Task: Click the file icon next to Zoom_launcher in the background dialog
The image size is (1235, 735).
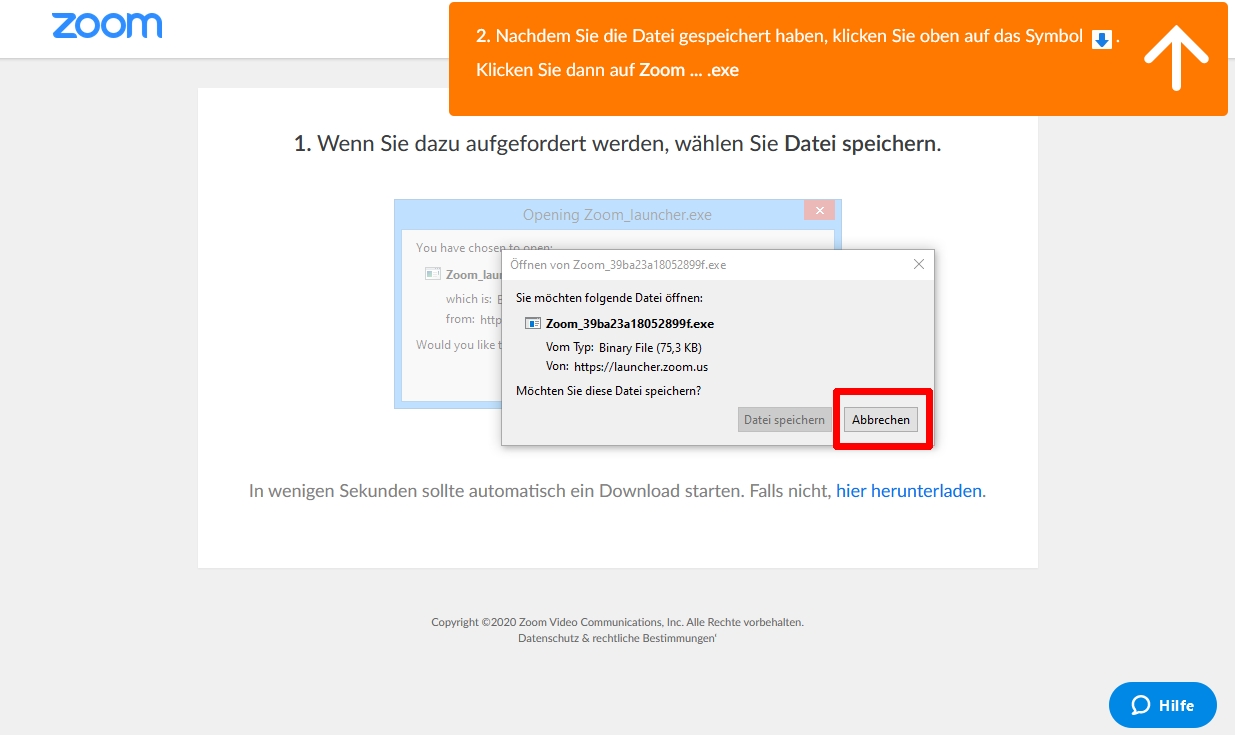Action: 432,274
